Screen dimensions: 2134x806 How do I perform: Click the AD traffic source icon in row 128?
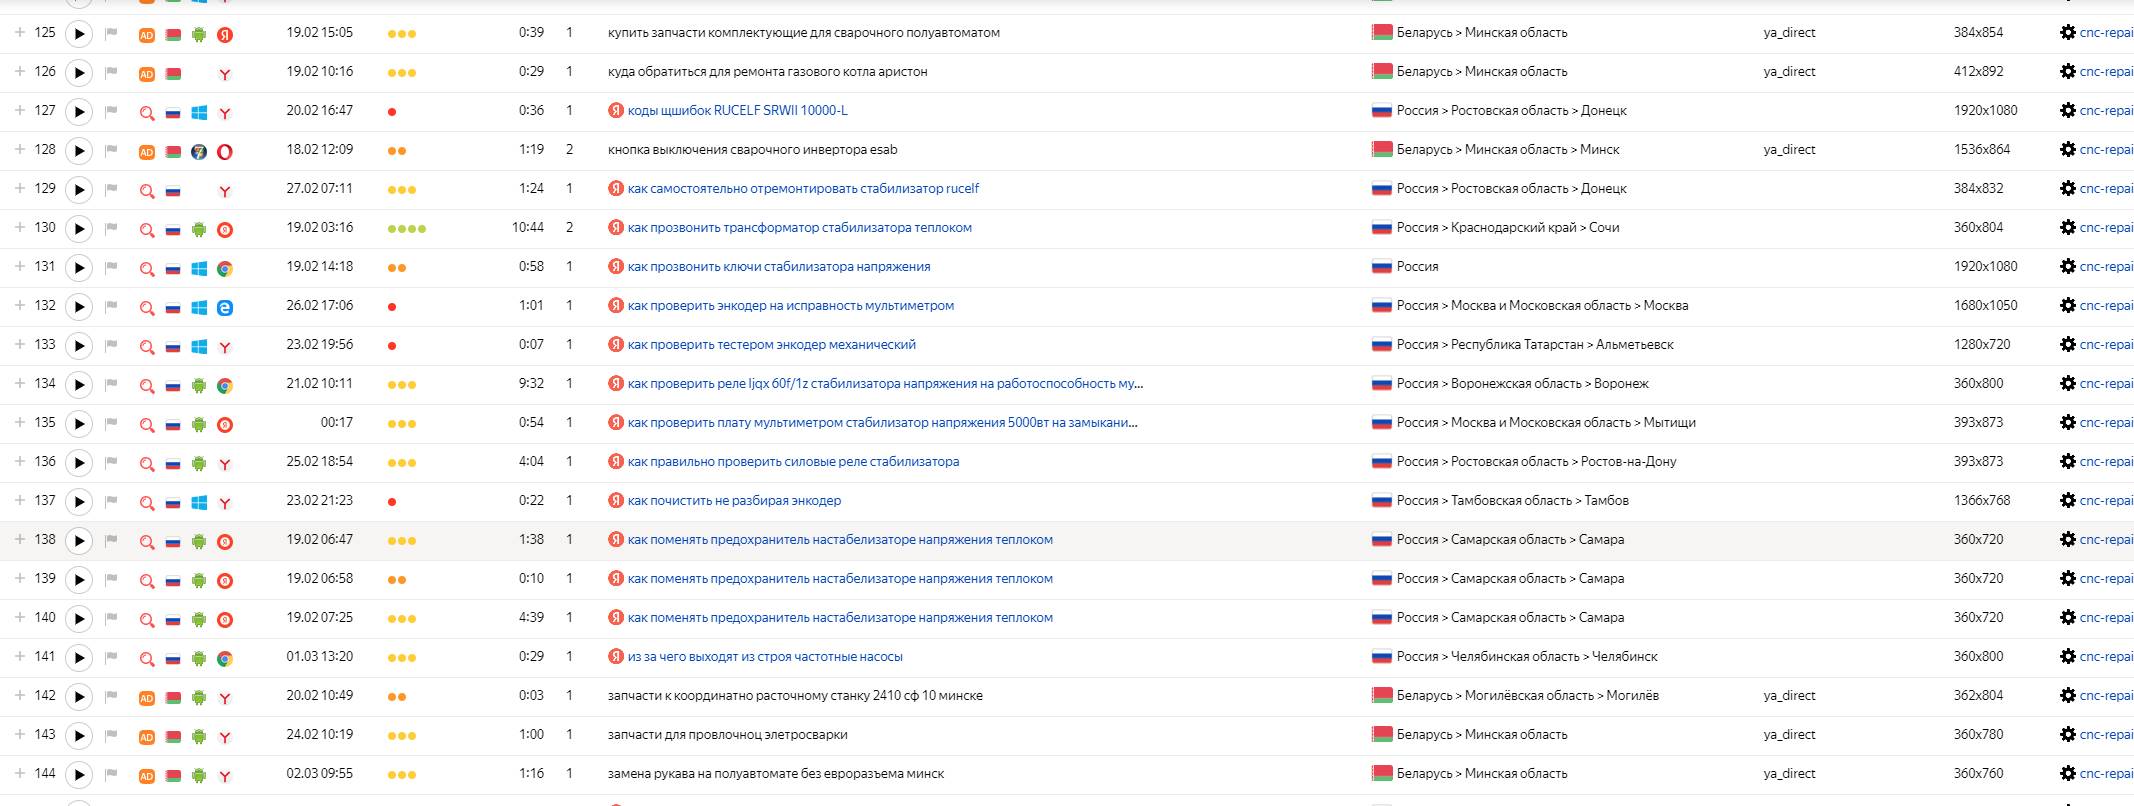146,151
